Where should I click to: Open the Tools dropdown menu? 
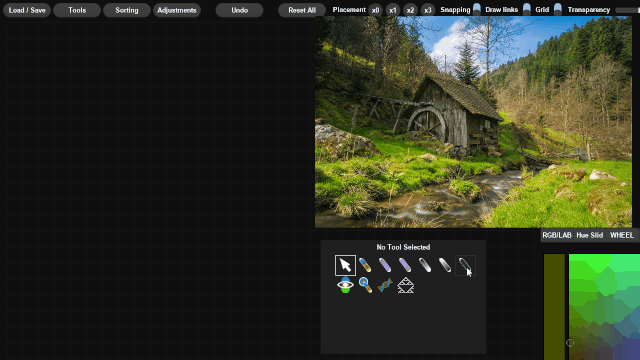pos(77,10)
